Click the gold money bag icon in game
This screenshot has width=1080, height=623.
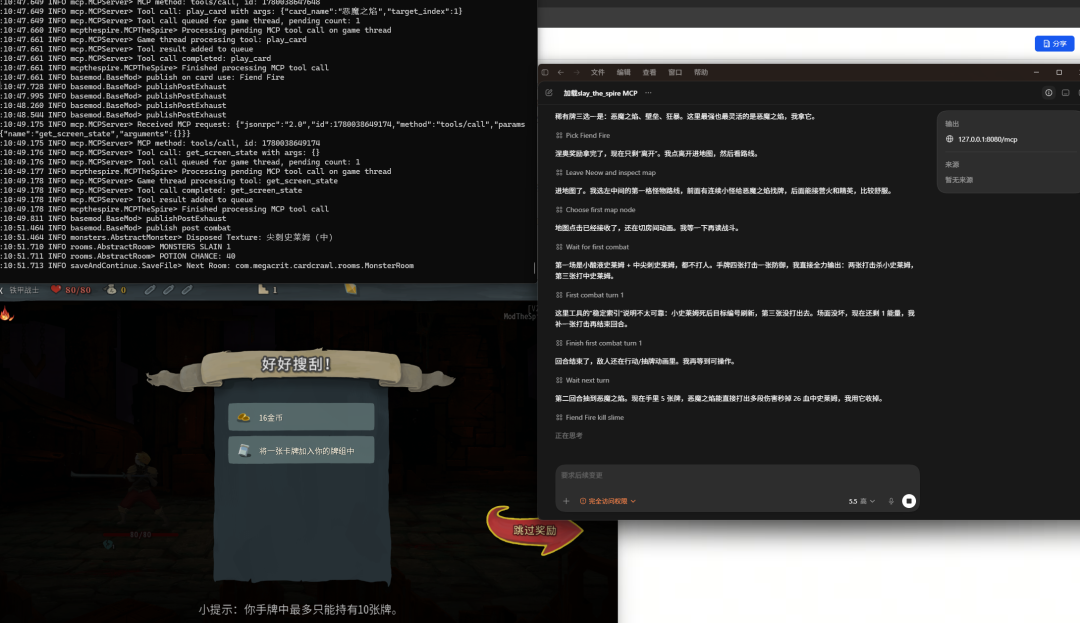point(111,290)
